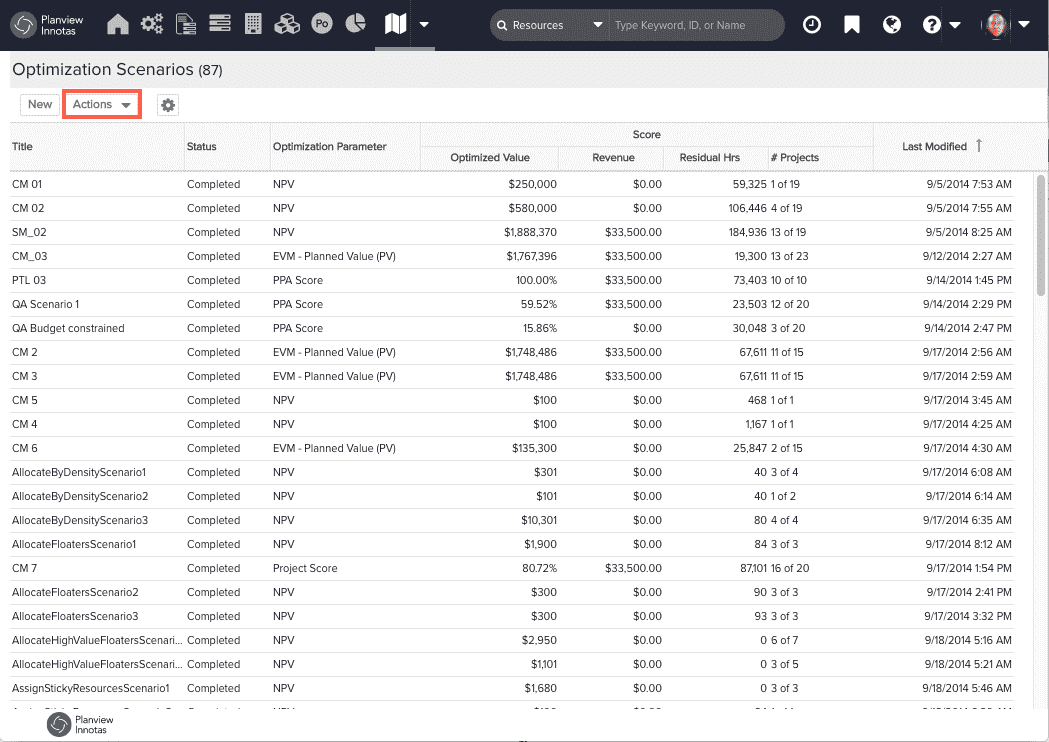This screenshot has height=742, width=1049.
Task: Select the QA Budget constrained scenario
Action: pos(68,329)
